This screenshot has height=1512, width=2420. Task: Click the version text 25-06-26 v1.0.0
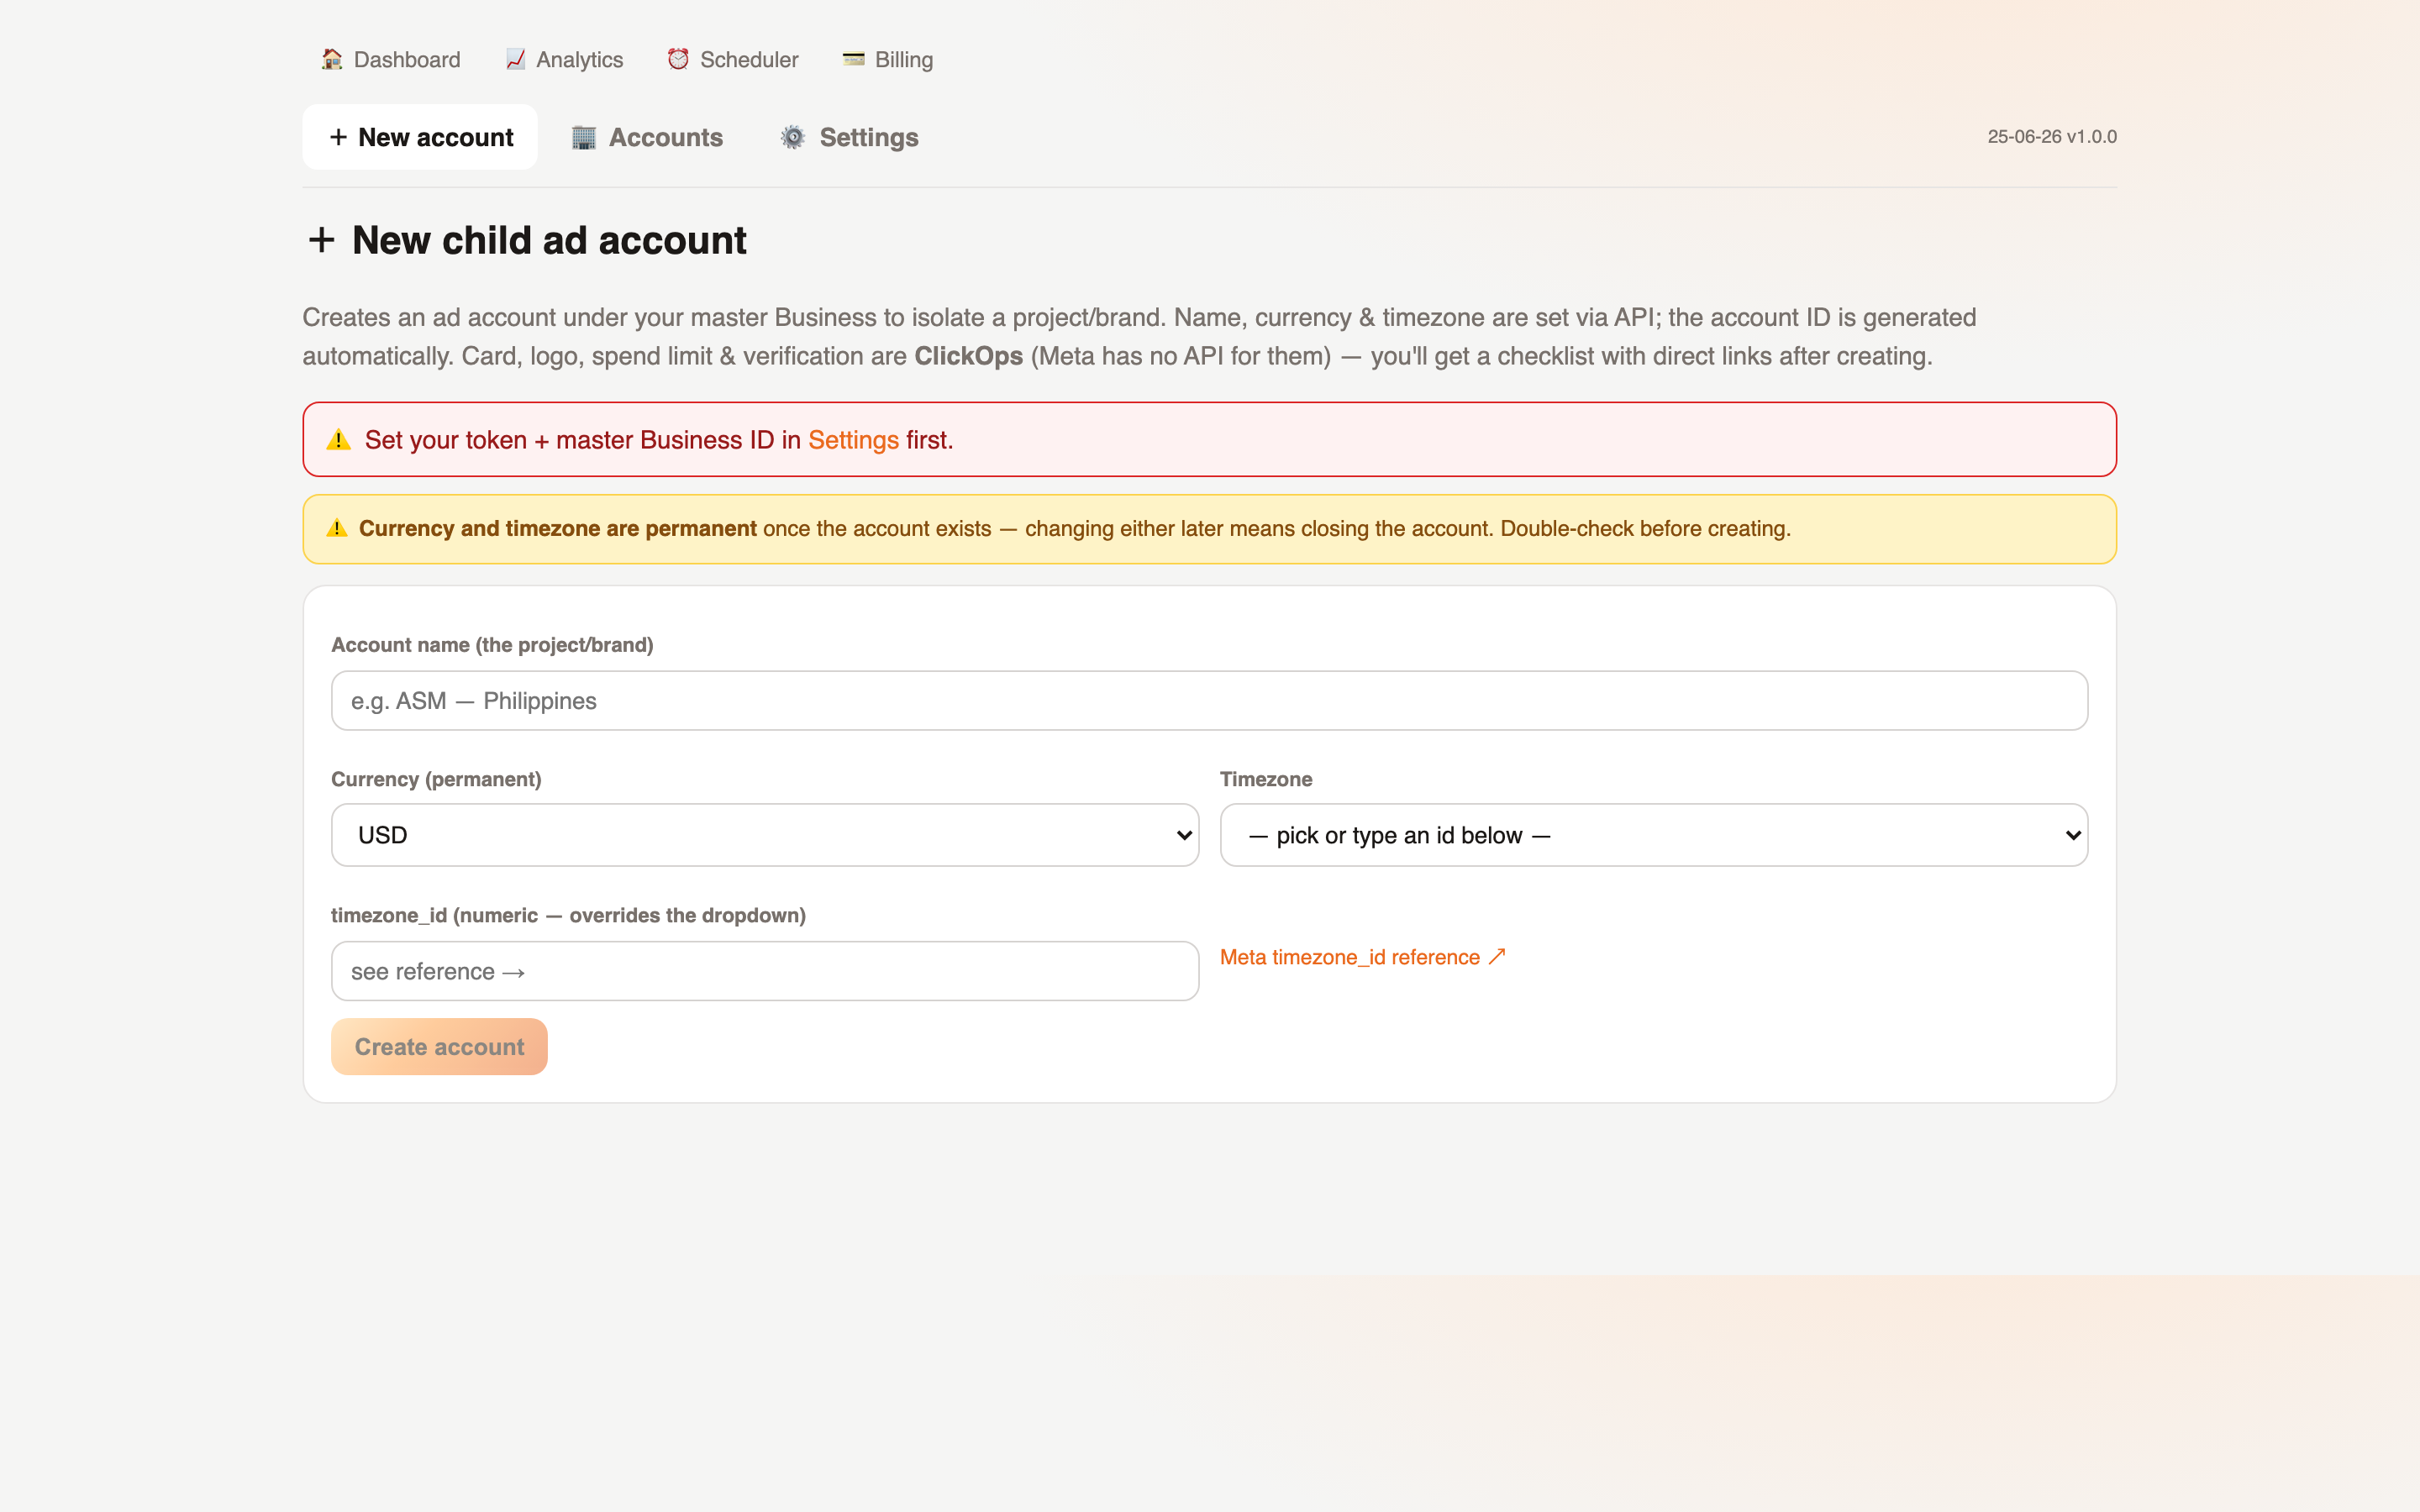pos(2051,136)
